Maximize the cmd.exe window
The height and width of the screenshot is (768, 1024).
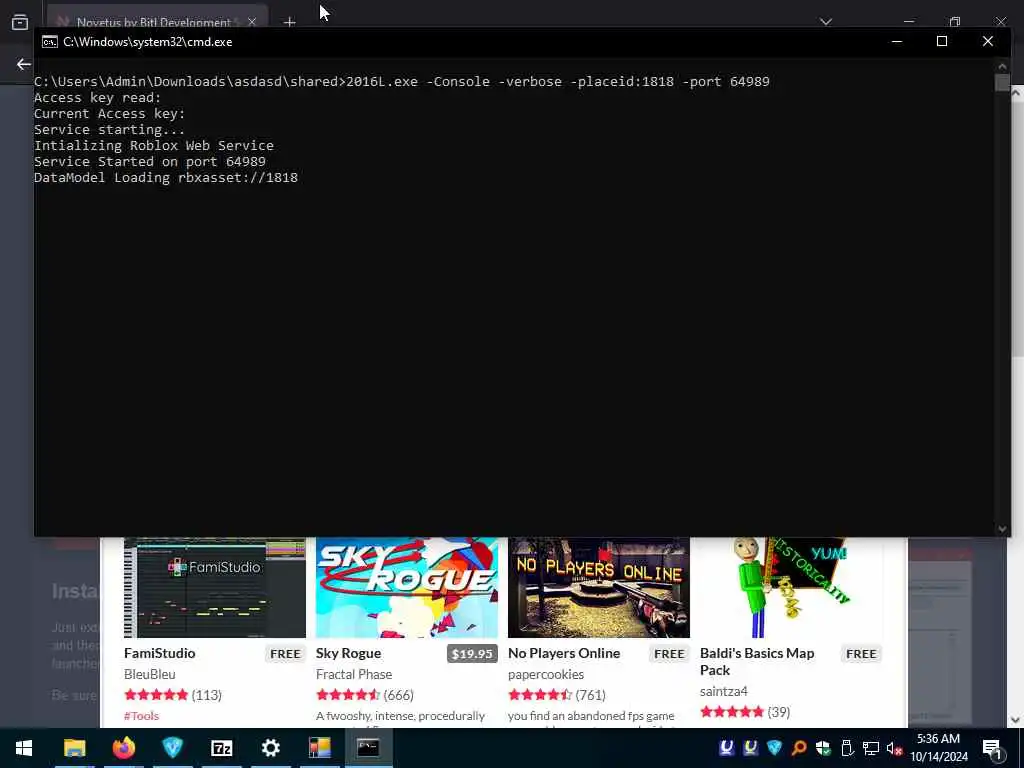942,41
